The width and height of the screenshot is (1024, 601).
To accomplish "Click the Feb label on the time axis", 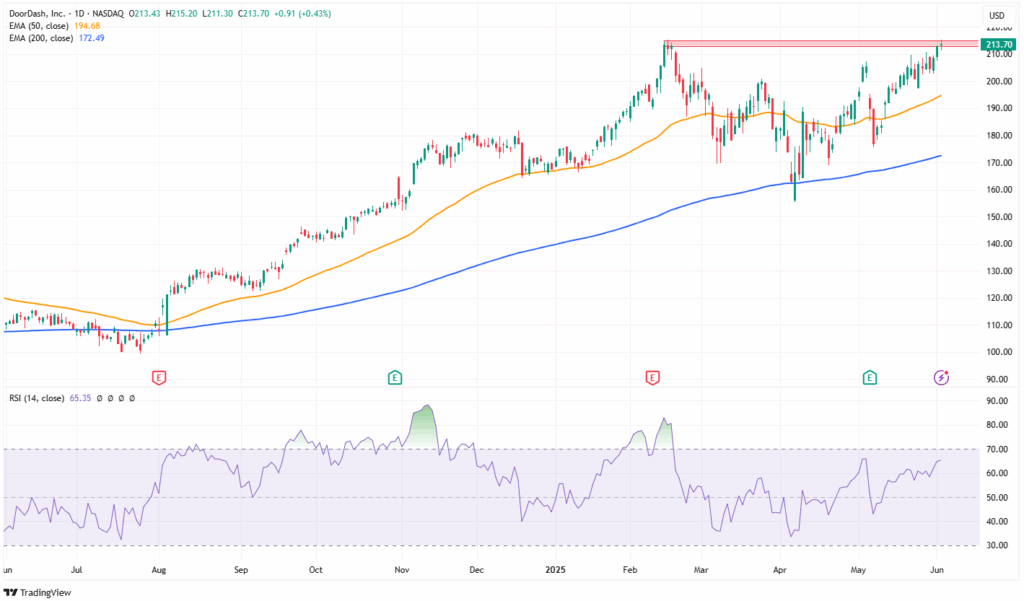I will coord(630,570).
